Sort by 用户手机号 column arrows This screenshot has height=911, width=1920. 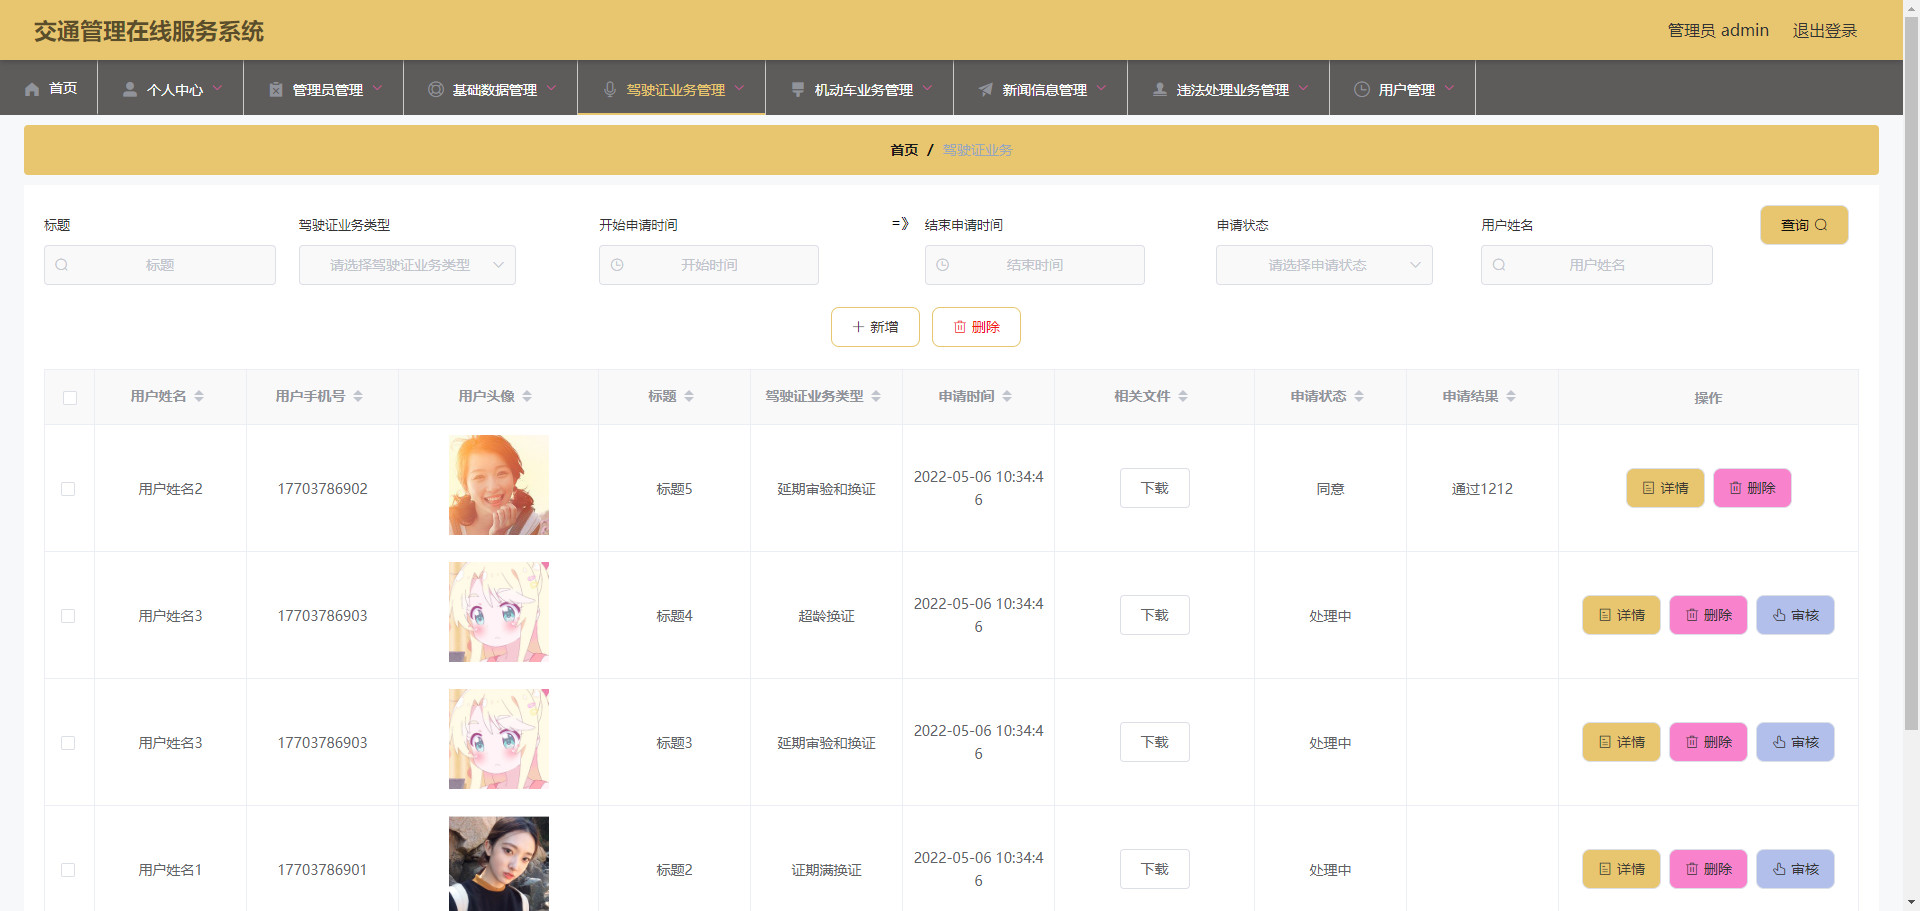(358, 396)
